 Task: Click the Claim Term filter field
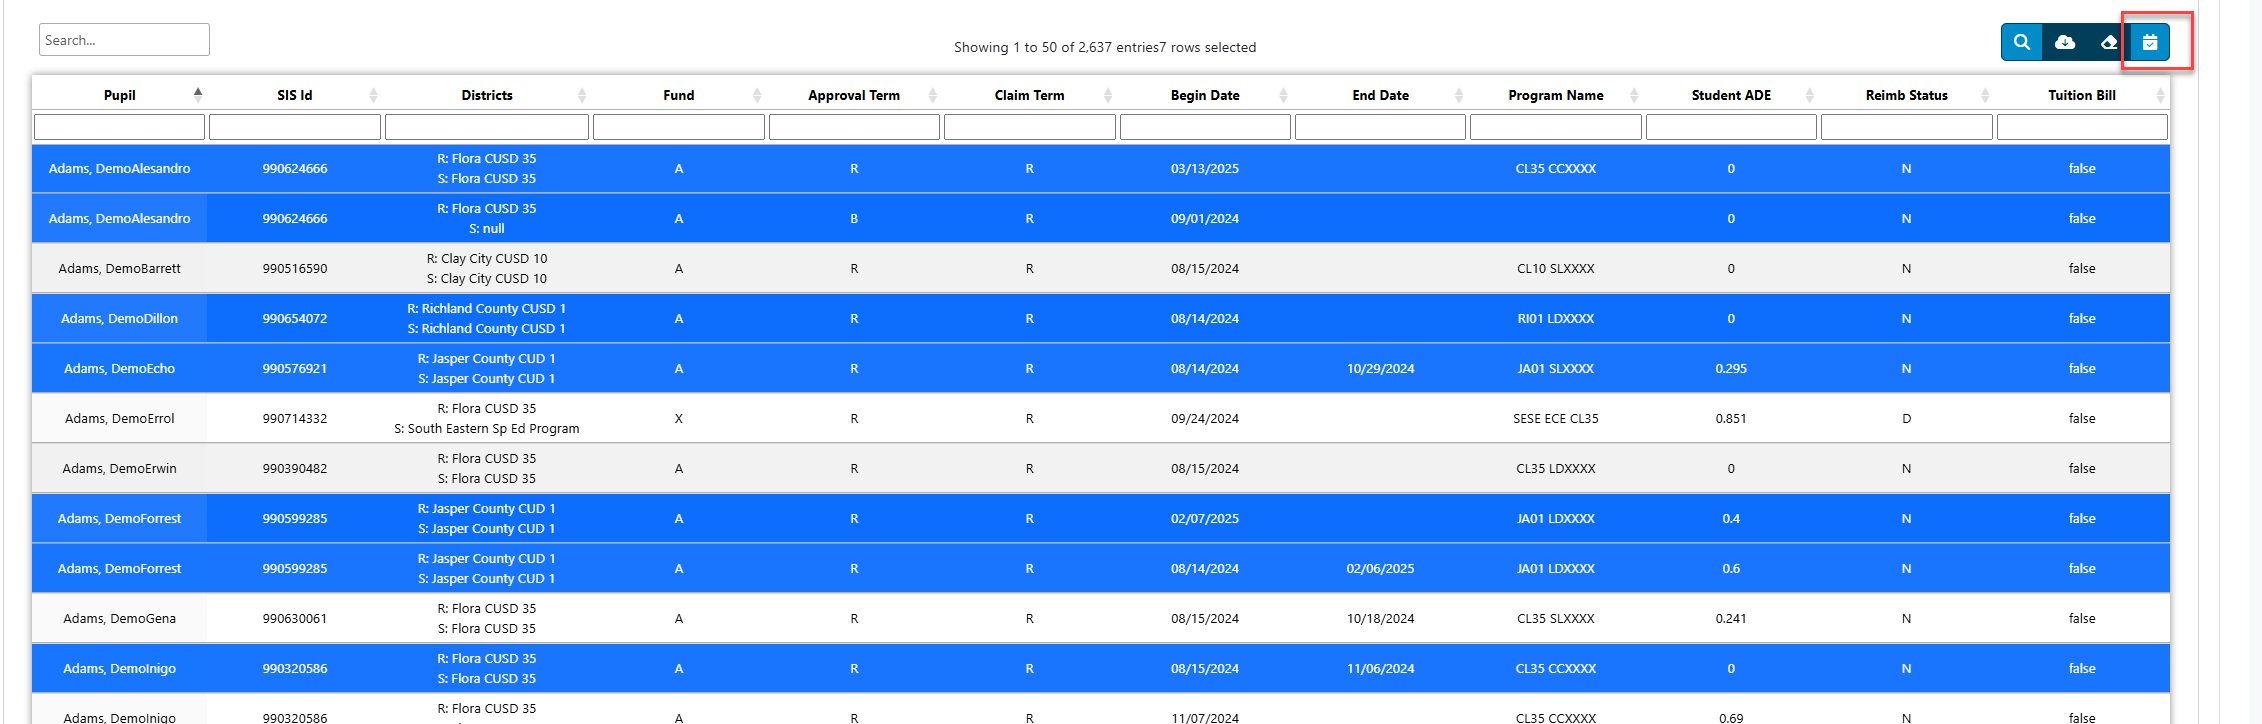point(1030,127)
